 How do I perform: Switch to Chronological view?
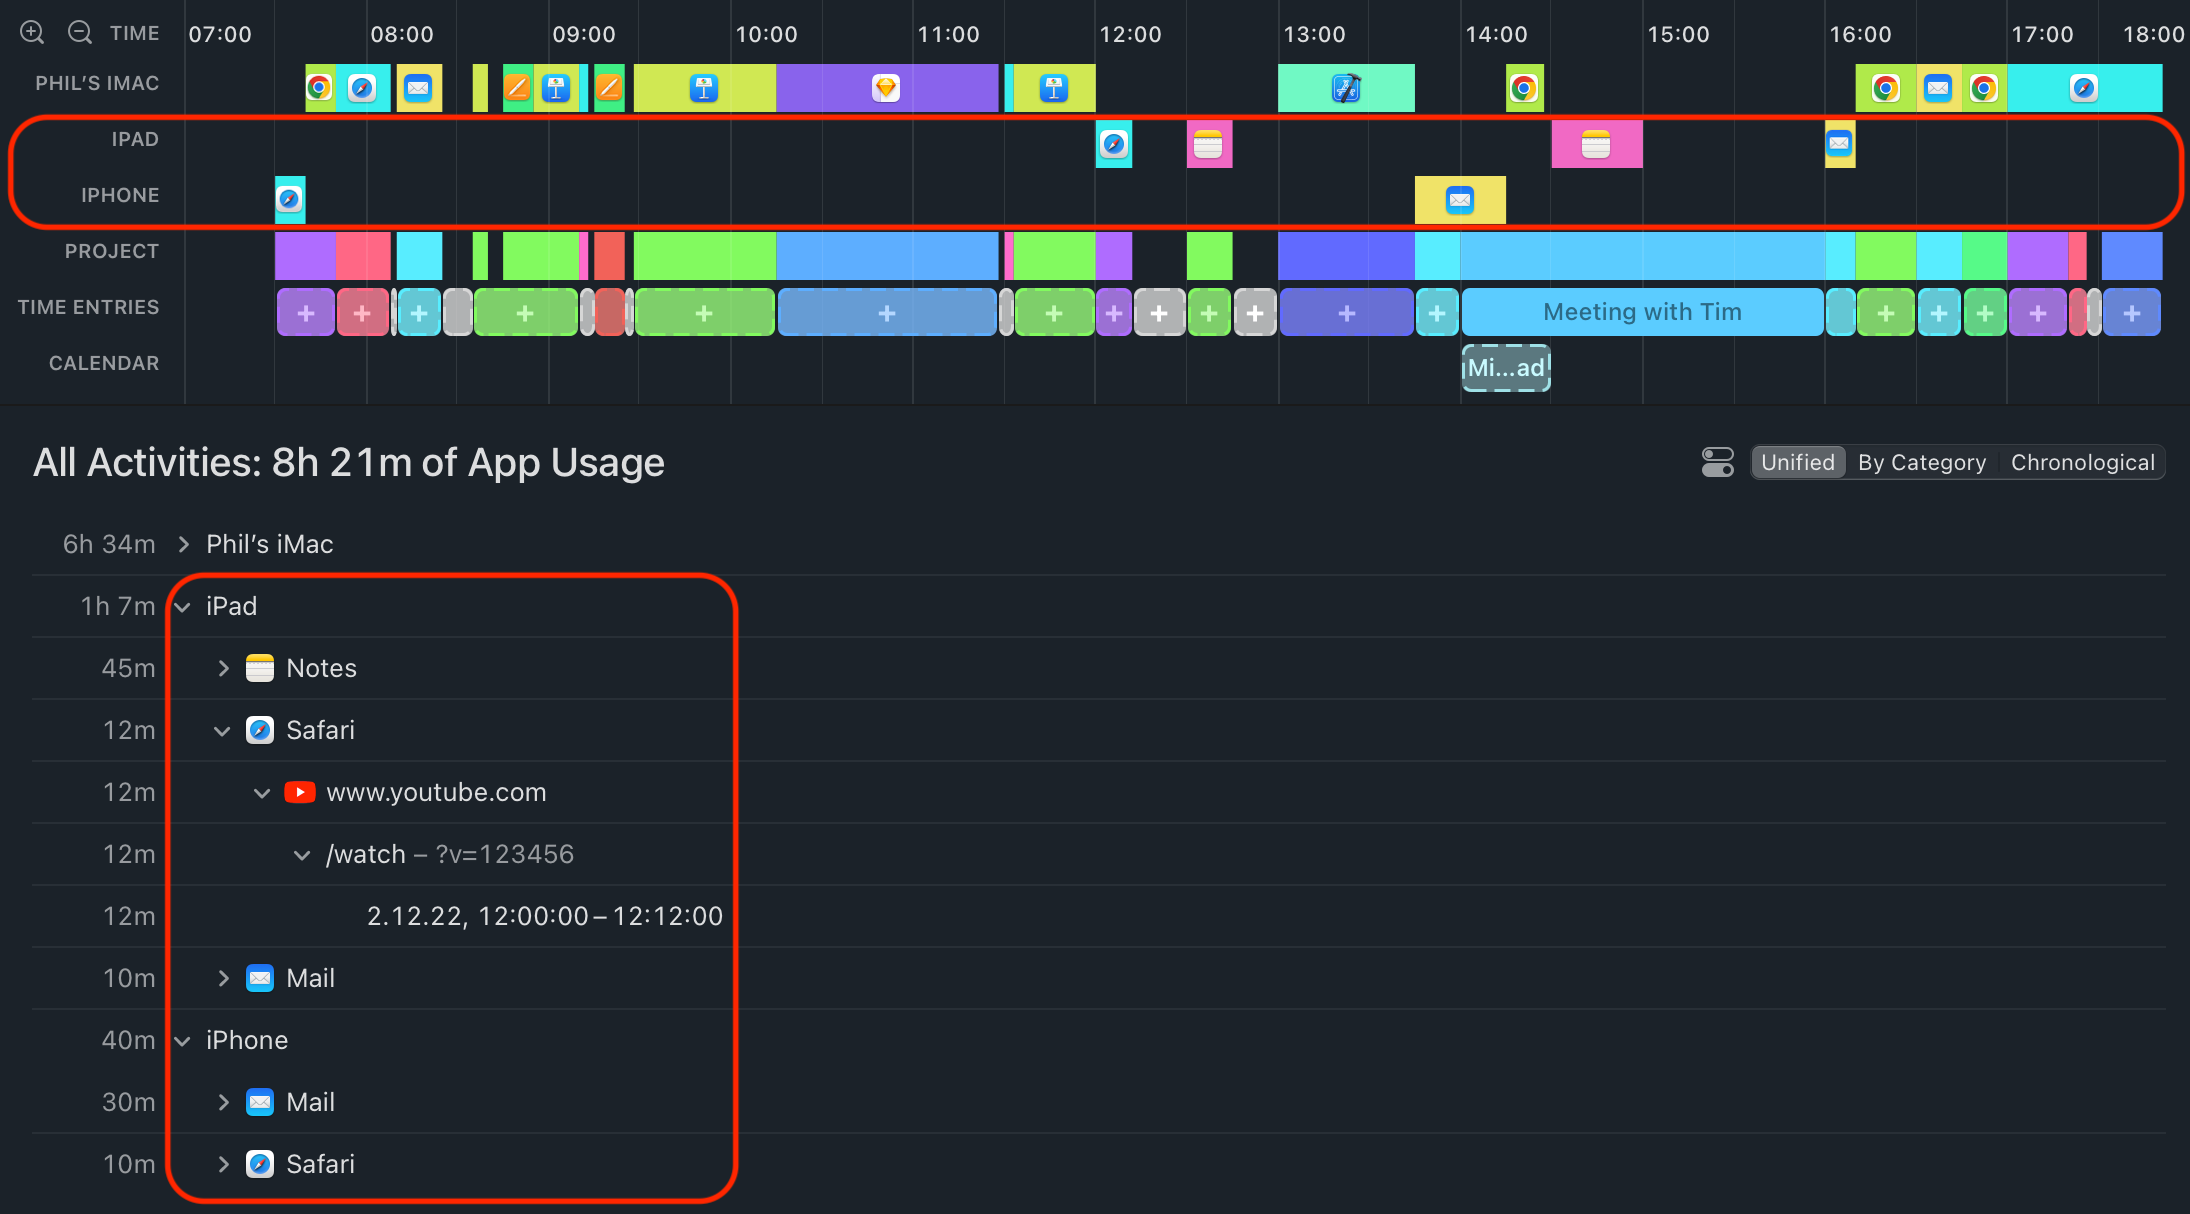pyautogui.click(x=2083, y=462)
